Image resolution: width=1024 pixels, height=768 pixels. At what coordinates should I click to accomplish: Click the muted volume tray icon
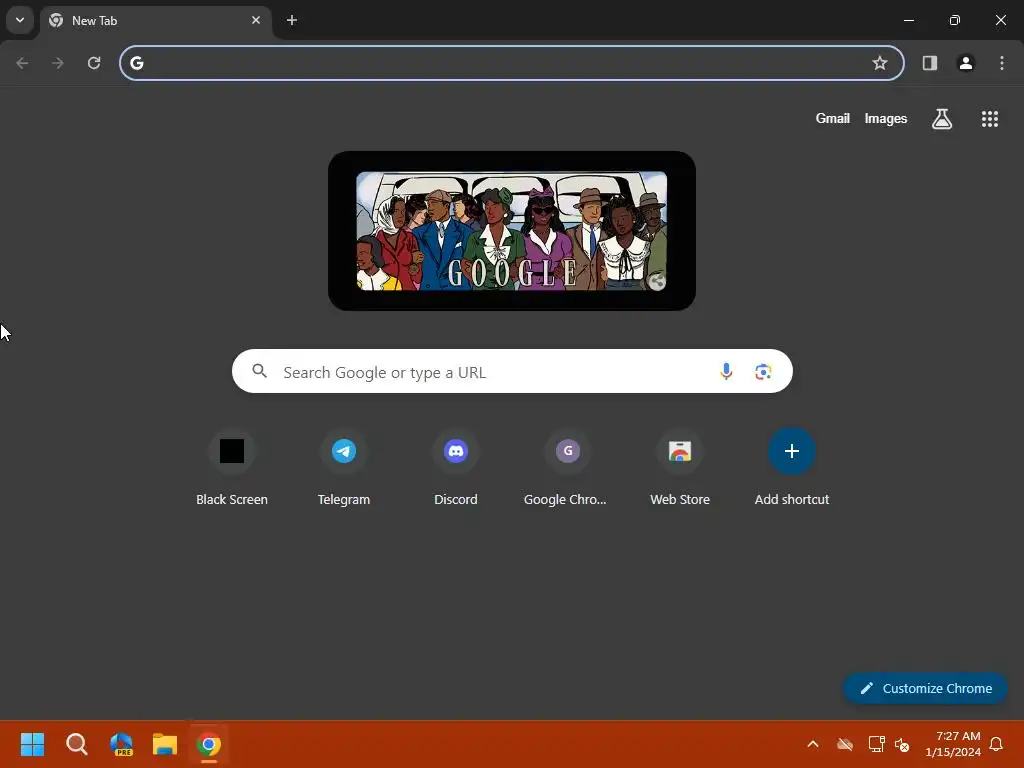(x=902, y=744)
